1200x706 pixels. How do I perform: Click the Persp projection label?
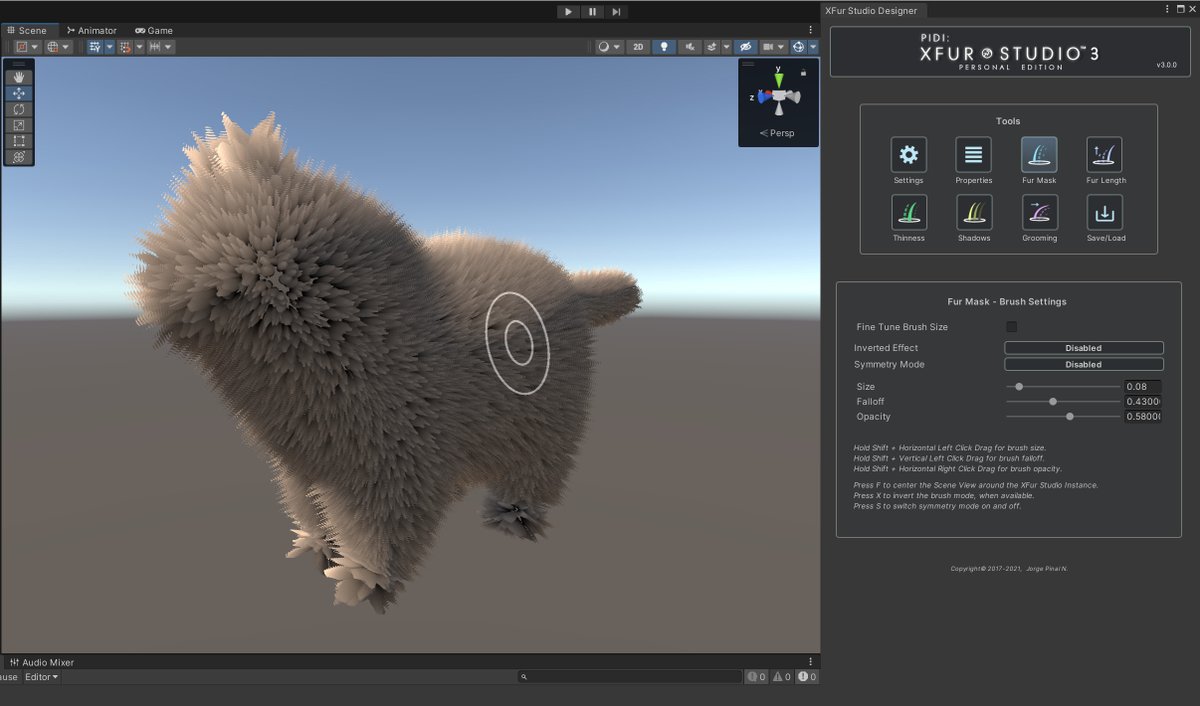(777, 133)
